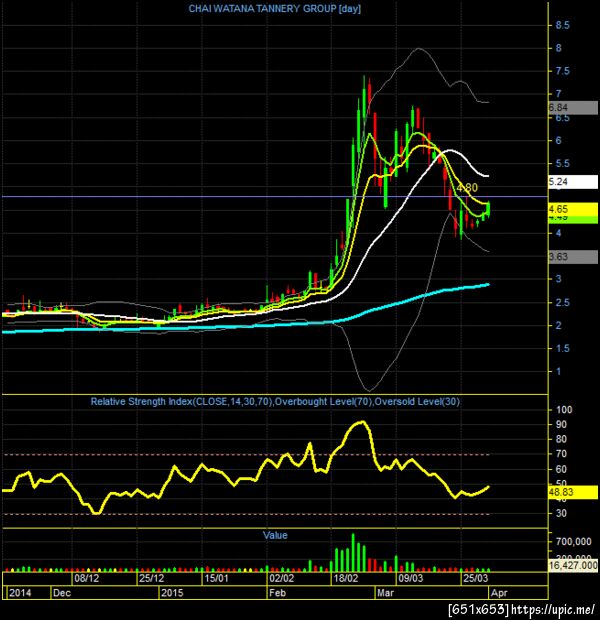Click the 3.63 lower band price label
Viewport: 600px width, 620px height.
click(x=573, y=257)
